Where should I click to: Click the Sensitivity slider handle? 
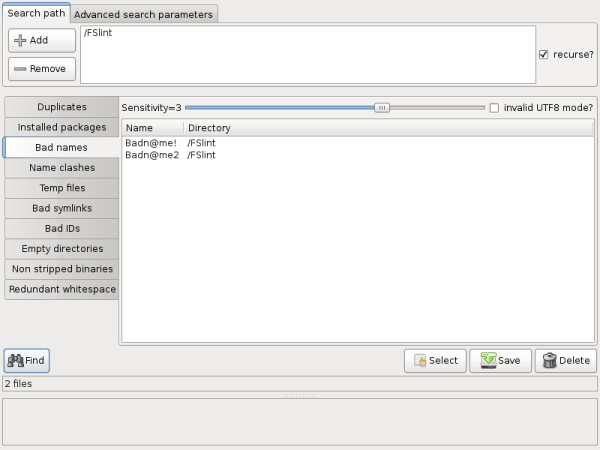[381, 107]
